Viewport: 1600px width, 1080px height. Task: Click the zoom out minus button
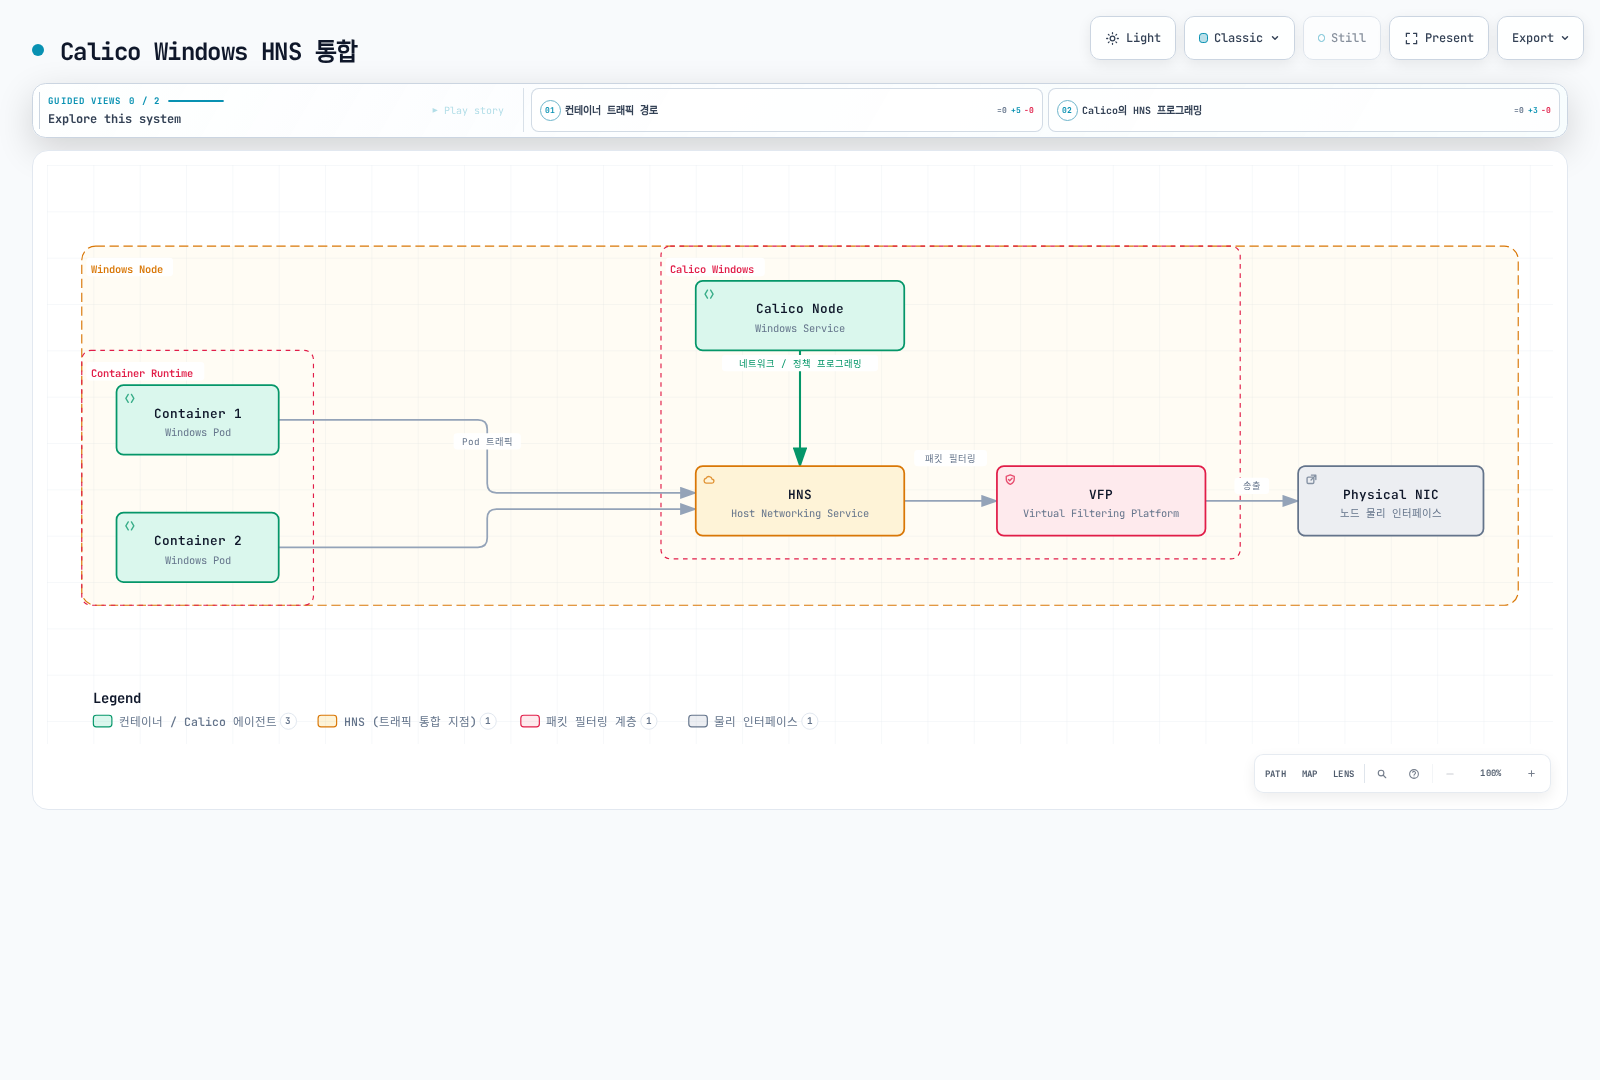[1450, 774]
